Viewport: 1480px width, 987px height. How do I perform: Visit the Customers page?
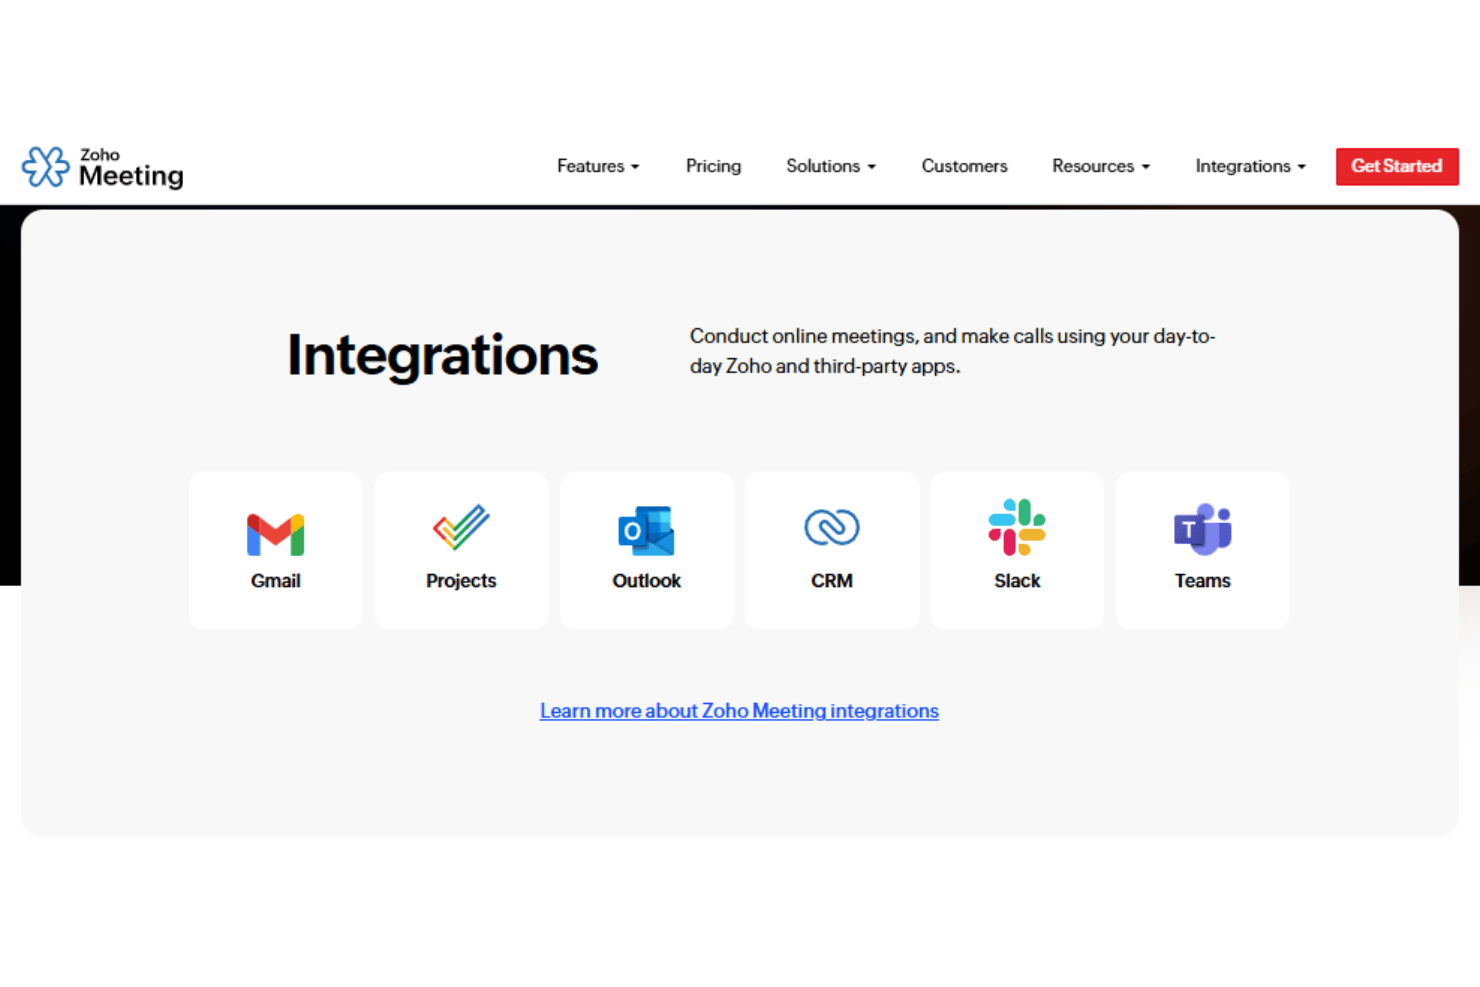pyautogui.click(x=964, y=166)
